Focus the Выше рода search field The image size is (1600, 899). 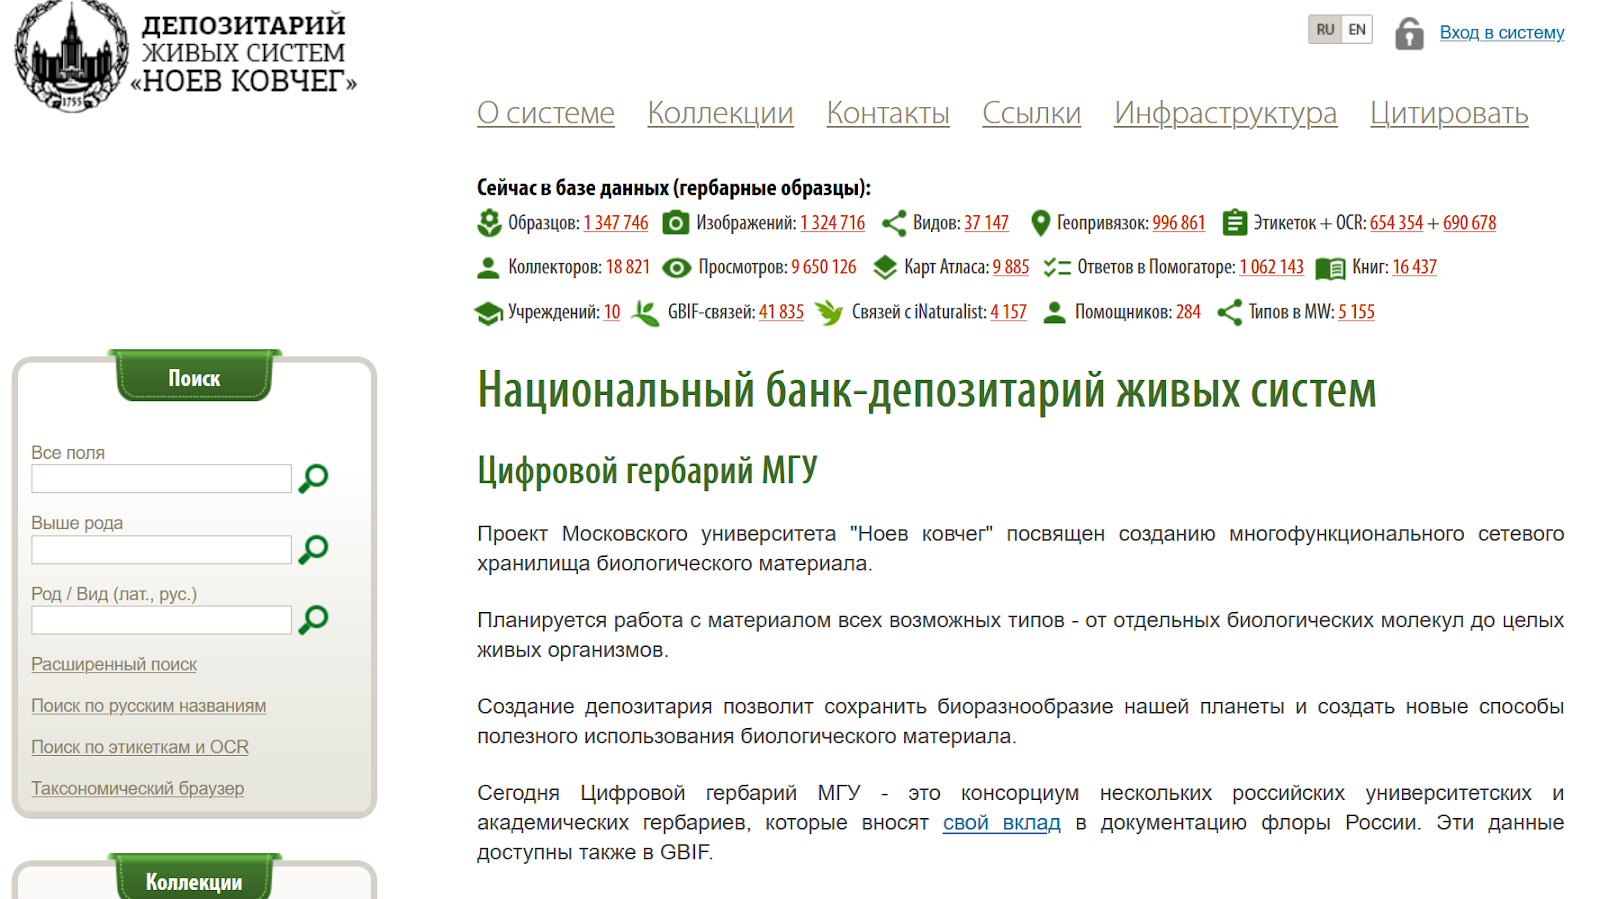(x=161, y=550)
